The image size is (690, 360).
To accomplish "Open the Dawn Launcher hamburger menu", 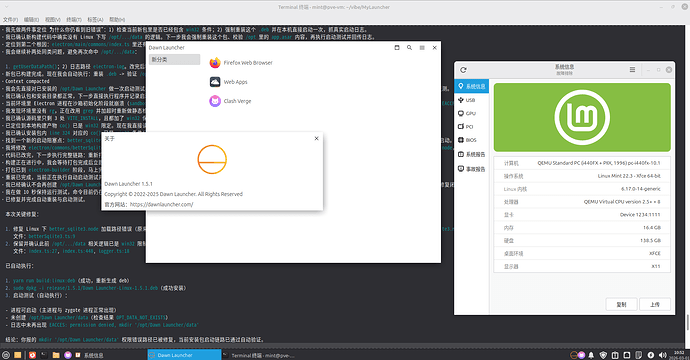I will 422,48.
